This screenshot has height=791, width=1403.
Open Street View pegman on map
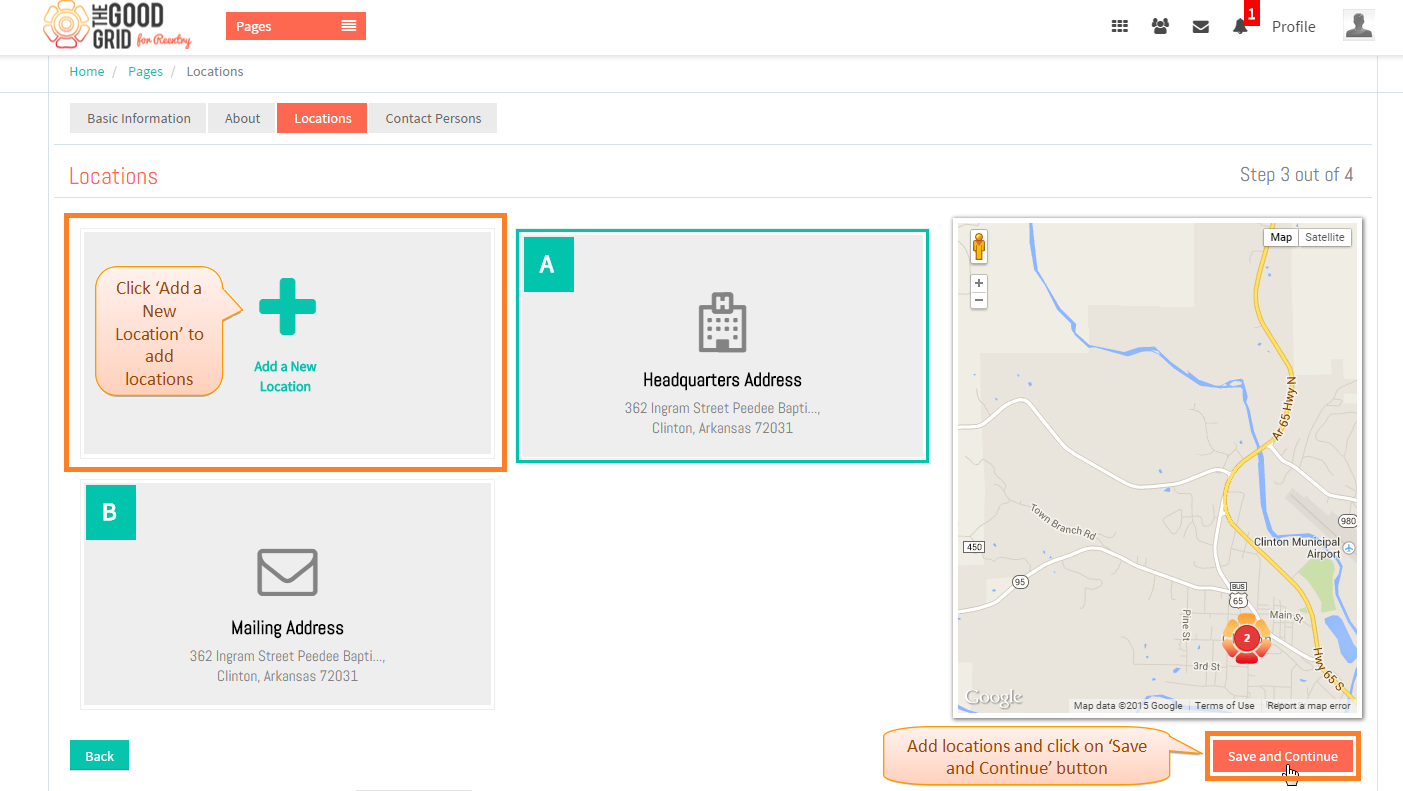979,246
